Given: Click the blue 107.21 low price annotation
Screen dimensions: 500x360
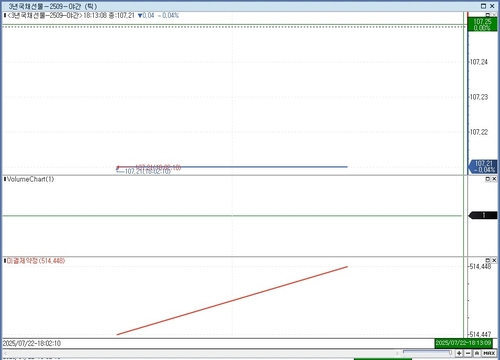Looking at the screenshot, I should pyautogui.click(x=147, y=172).
